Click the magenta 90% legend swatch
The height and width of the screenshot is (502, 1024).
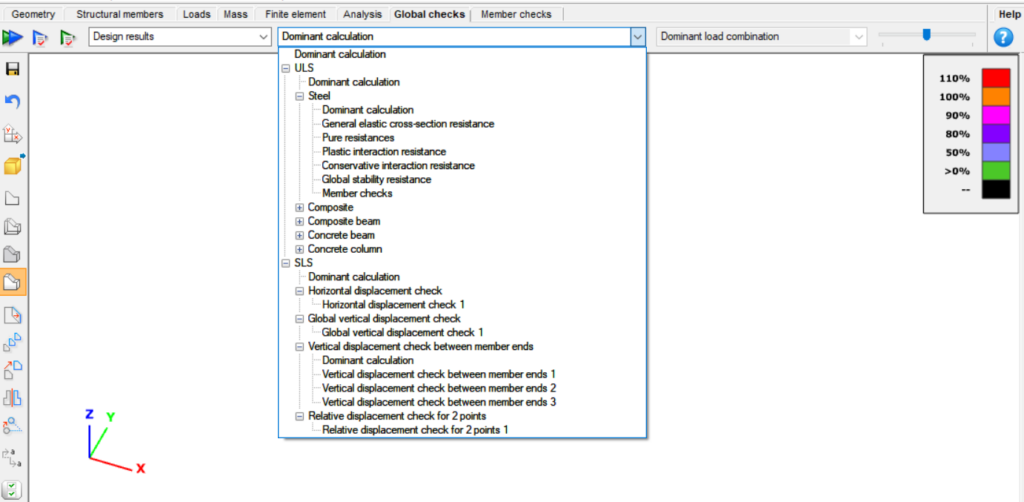point(996,116)
